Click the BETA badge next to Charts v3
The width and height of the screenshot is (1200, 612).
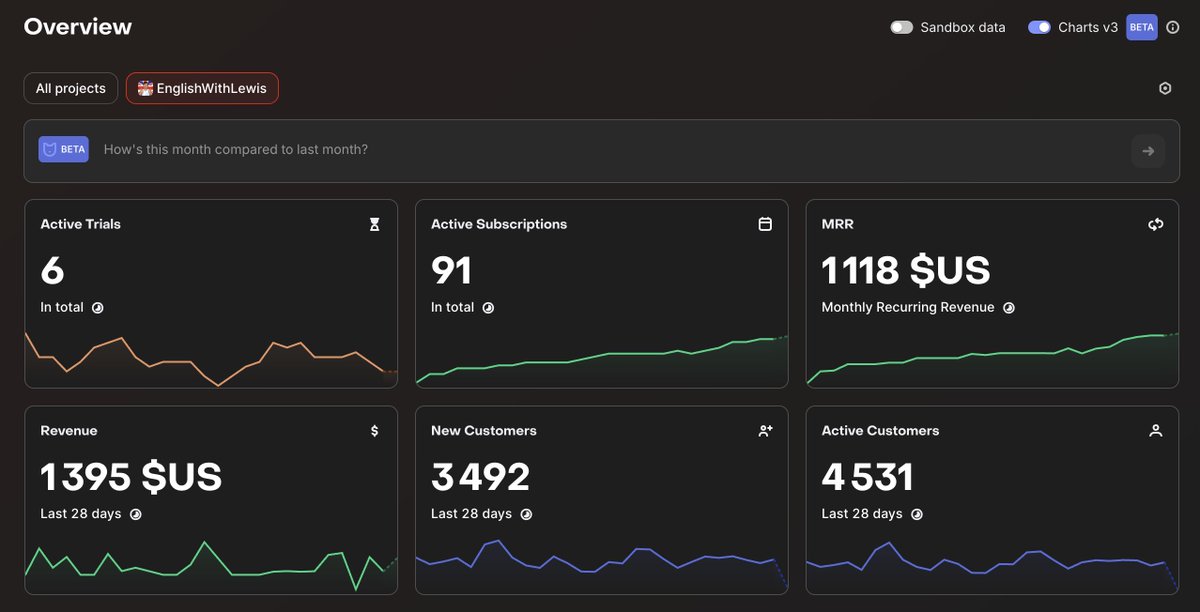(1142, 27)
